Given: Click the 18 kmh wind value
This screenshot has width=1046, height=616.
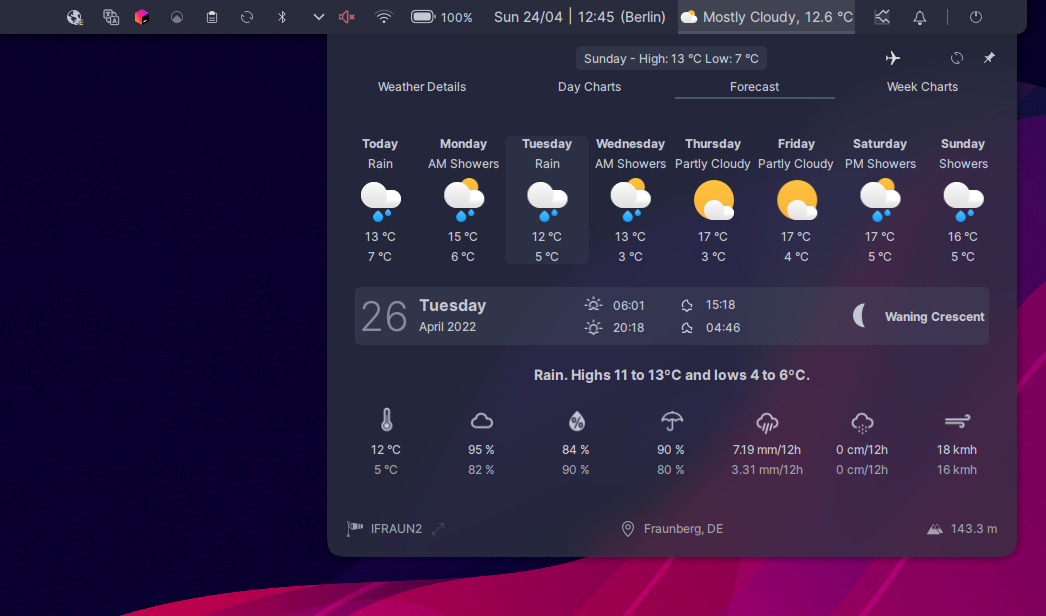Looking at the screenshot, I should 957,450.
